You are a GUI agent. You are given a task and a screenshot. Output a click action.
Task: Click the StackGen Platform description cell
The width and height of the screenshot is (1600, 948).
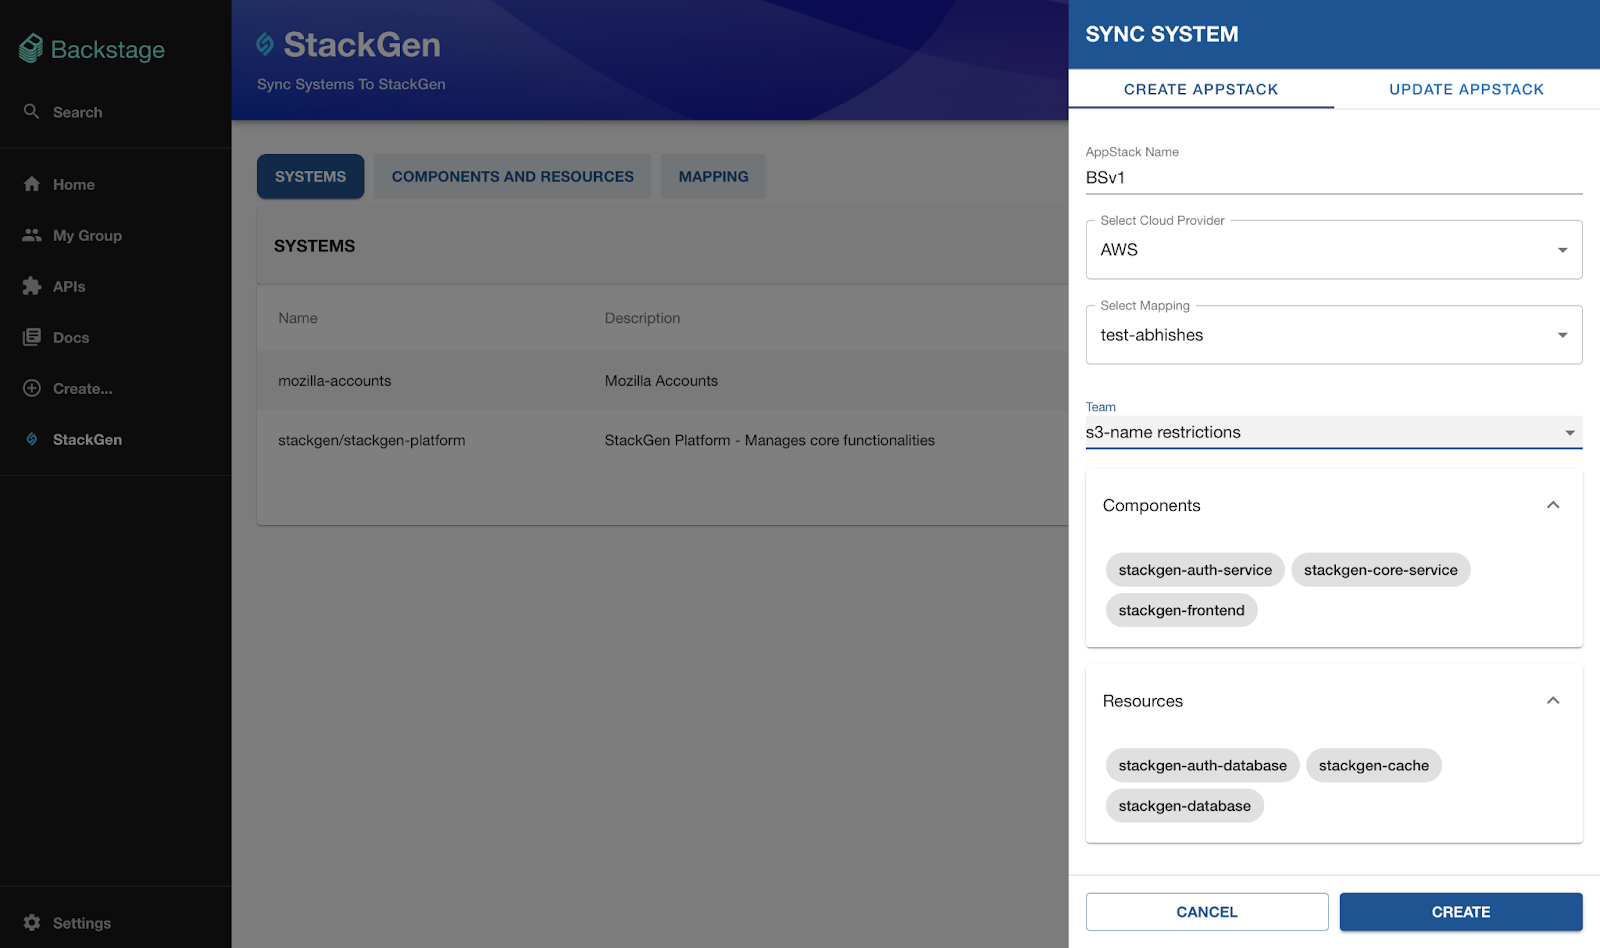(x=769, y=440)
